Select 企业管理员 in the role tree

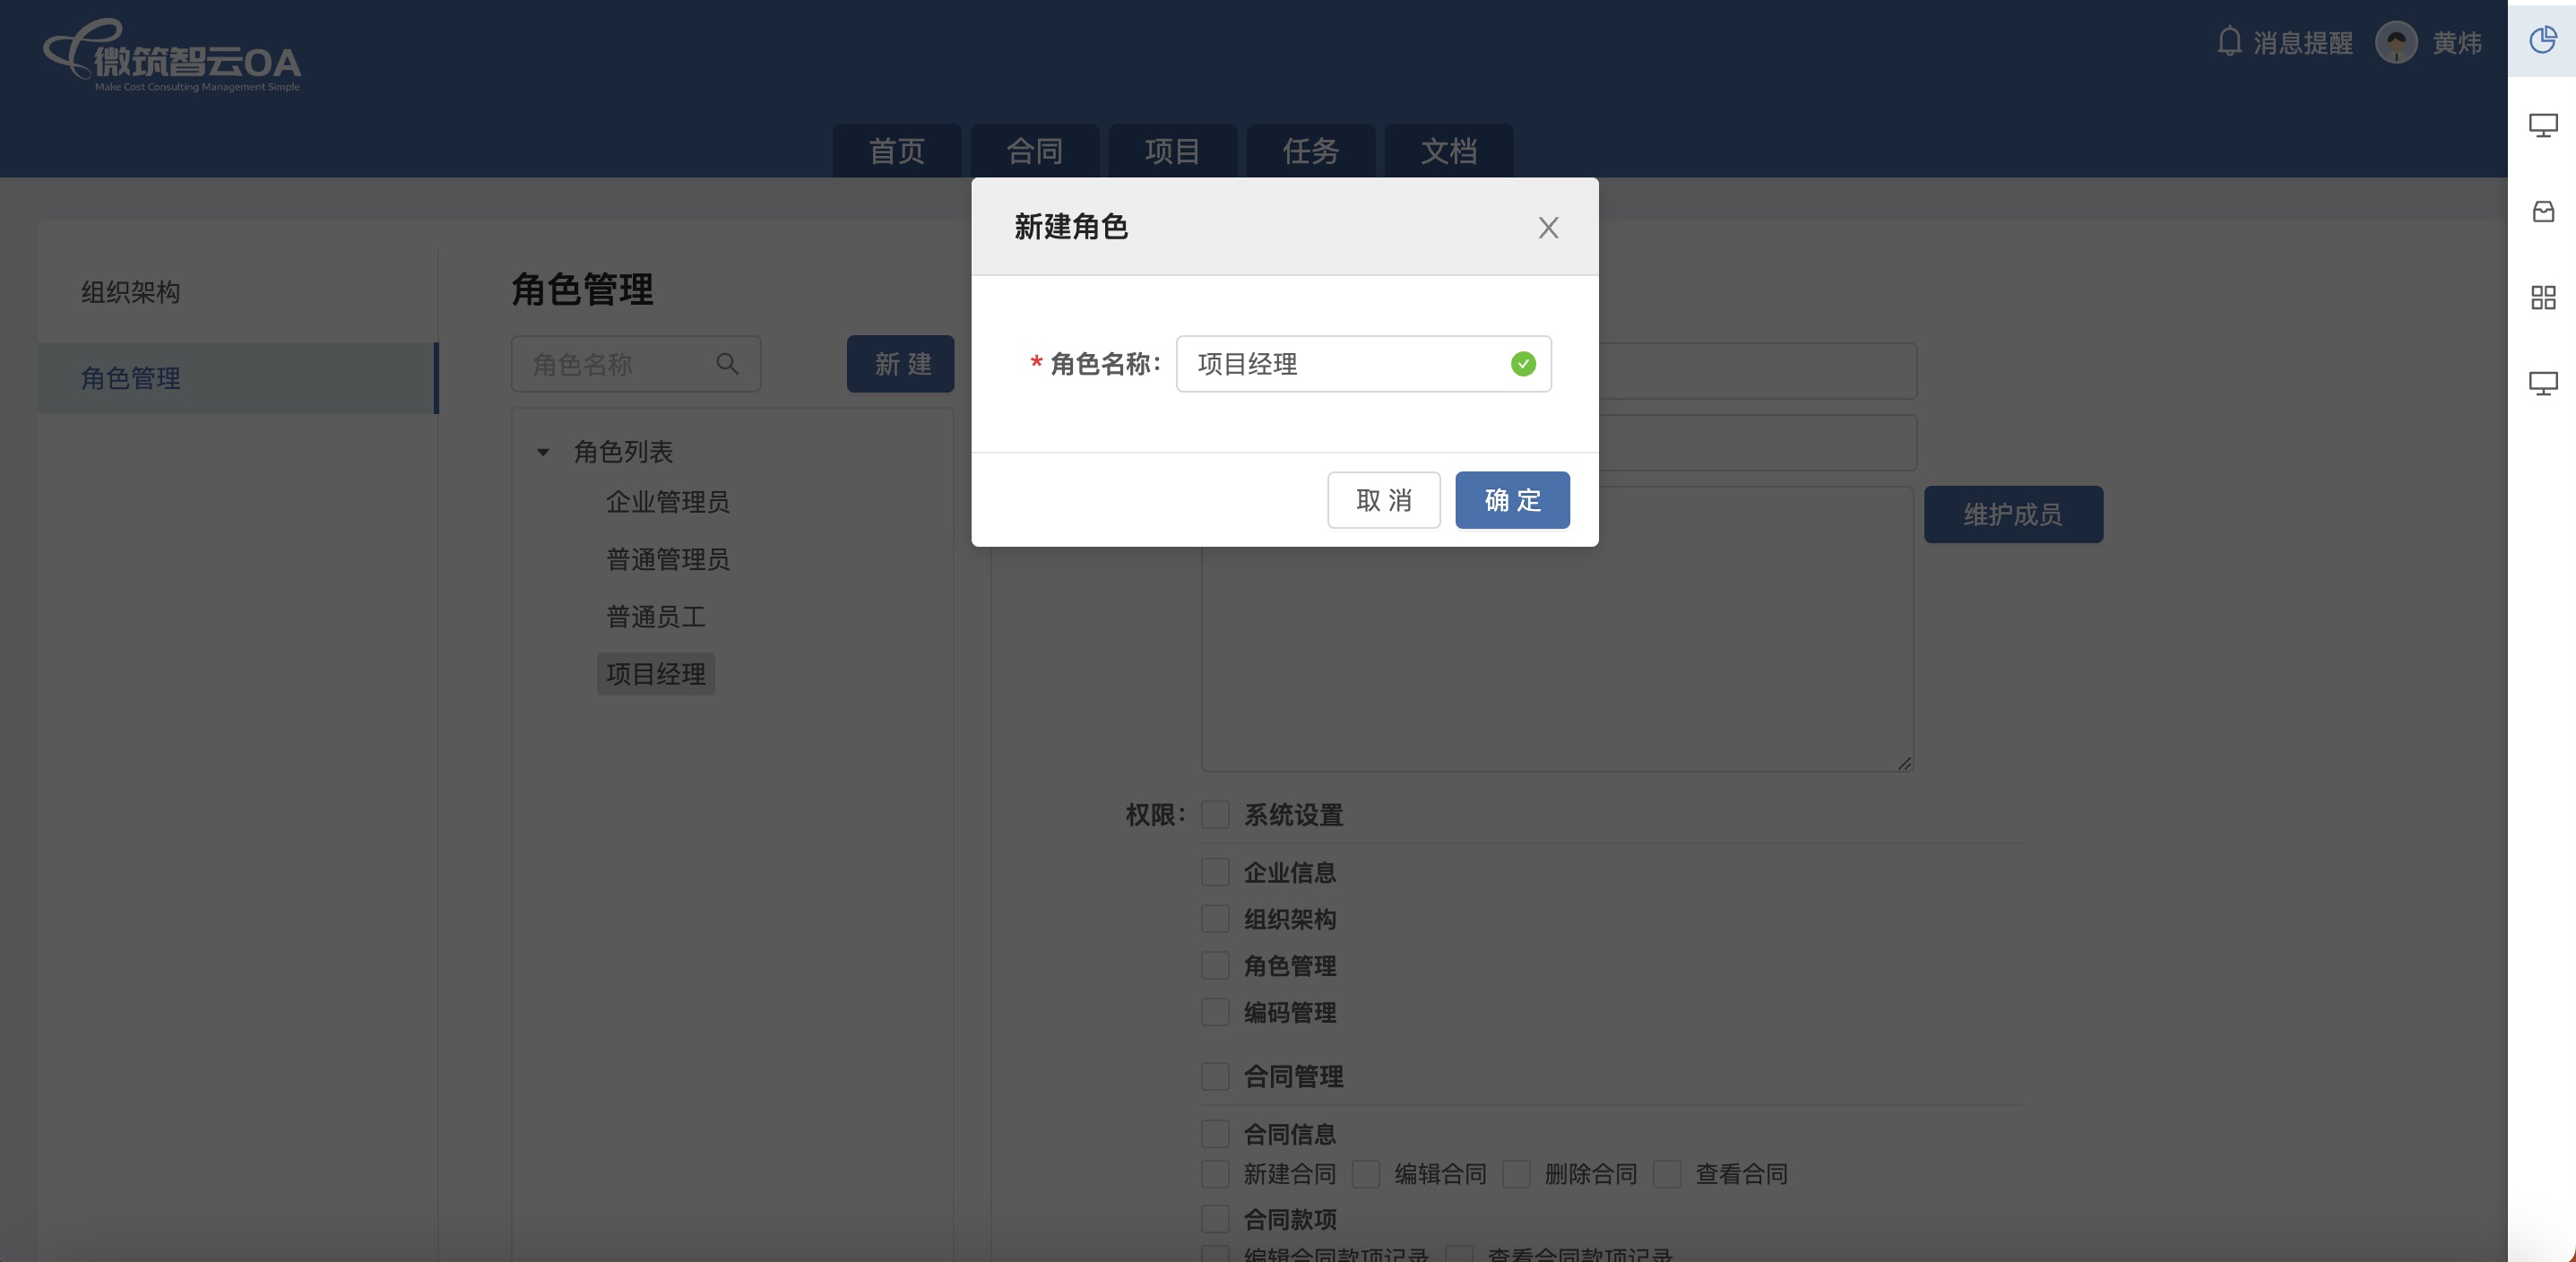[667, 502]
